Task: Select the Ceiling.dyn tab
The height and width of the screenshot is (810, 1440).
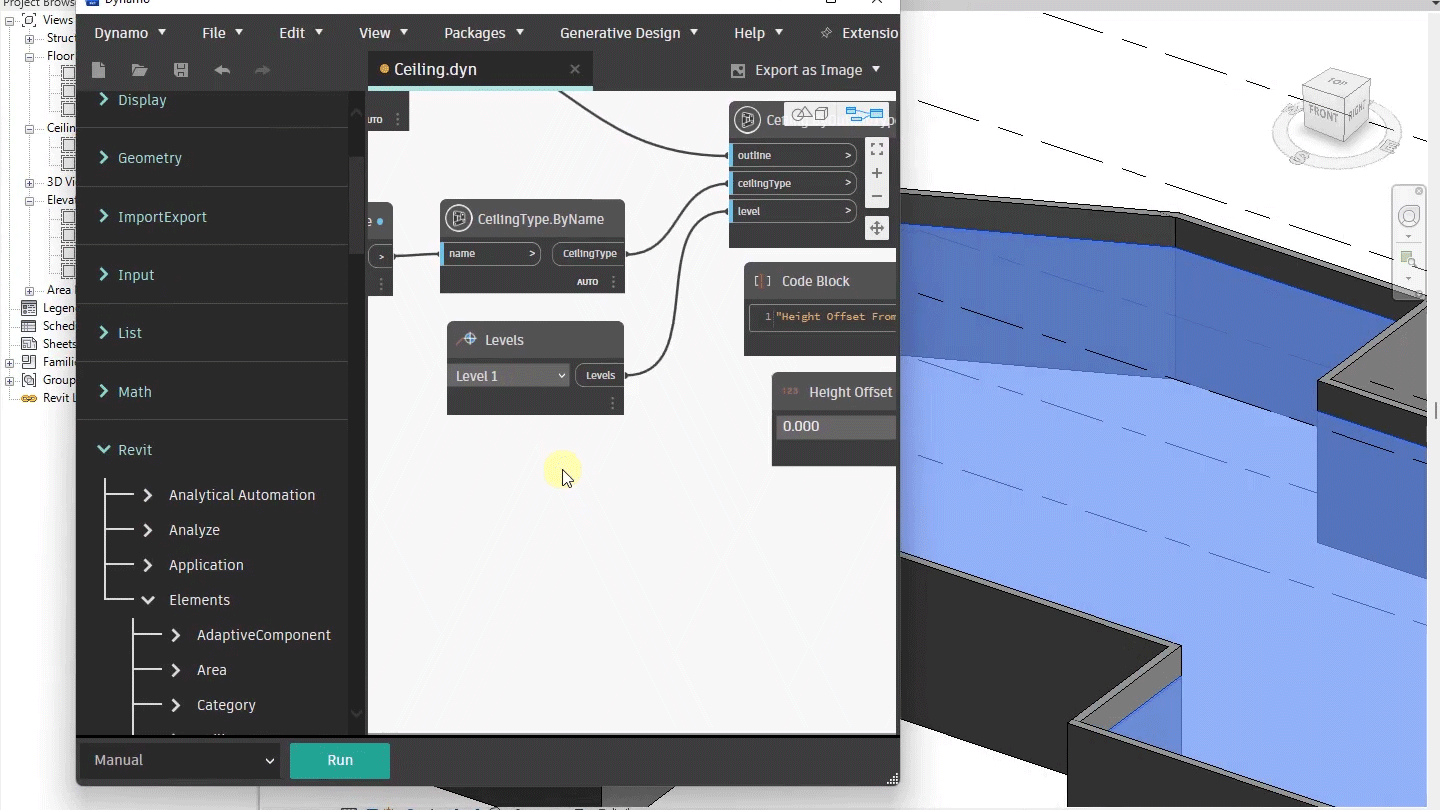Action: [480, 69]
